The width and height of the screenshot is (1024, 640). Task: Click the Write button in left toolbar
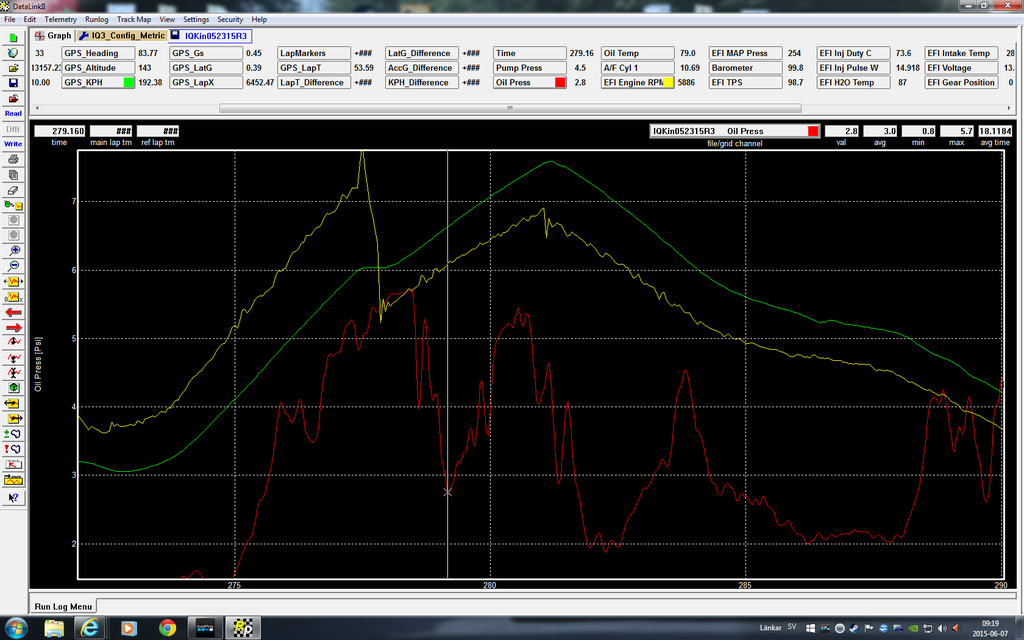13,143
